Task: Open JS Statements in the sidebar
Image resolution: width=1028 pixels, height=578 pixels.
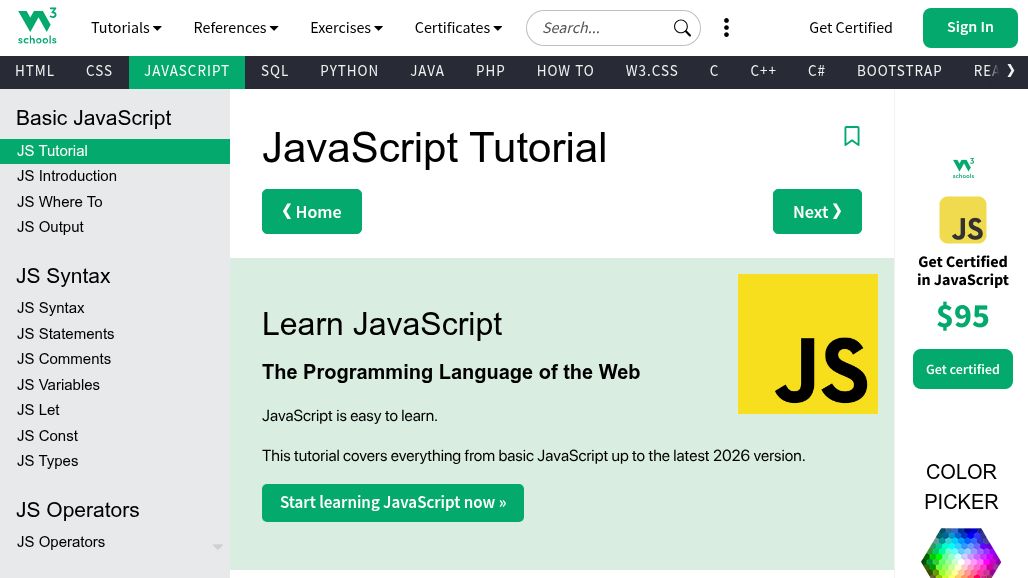Action: [x=115, y=334]
